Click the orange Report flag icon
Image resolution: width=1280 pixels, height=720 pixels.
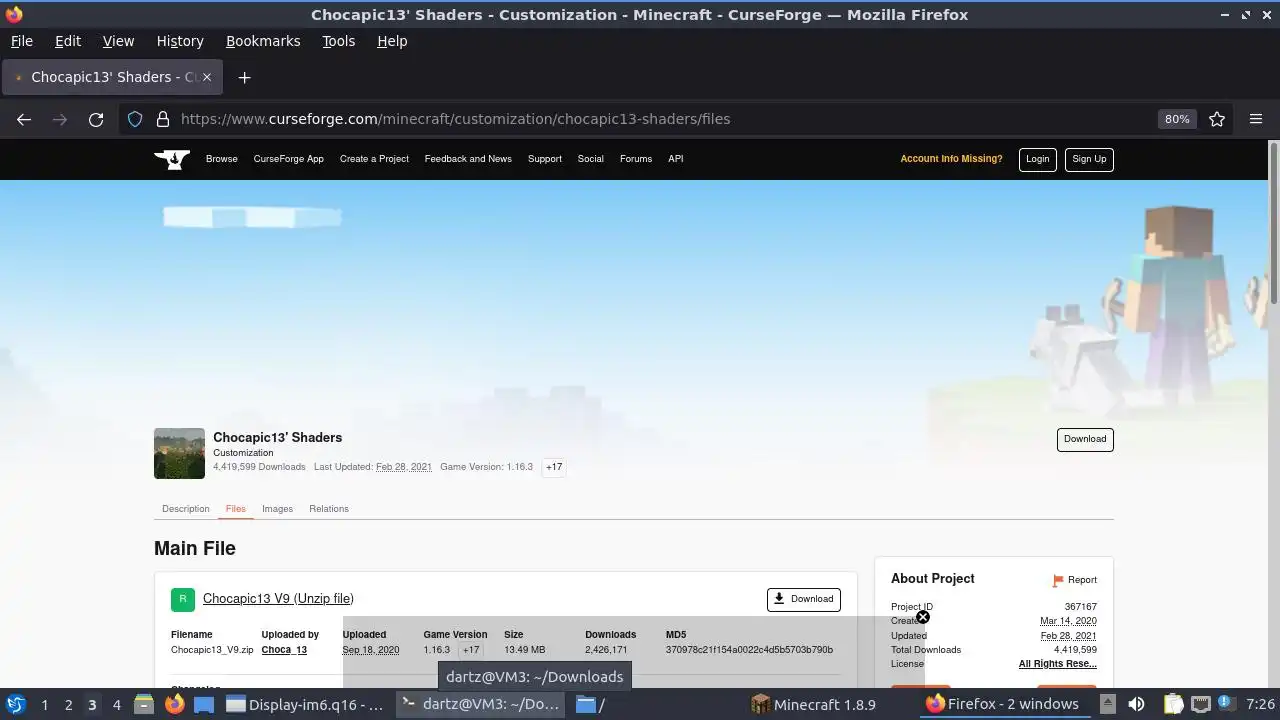click(1058, 580)
